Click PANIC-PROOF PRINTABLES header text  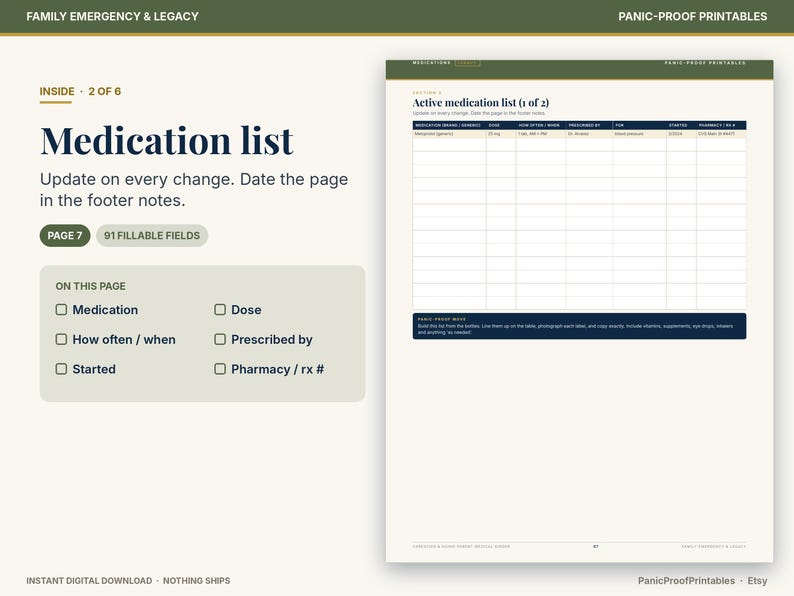pyautogui.click(x=692, y=16)
